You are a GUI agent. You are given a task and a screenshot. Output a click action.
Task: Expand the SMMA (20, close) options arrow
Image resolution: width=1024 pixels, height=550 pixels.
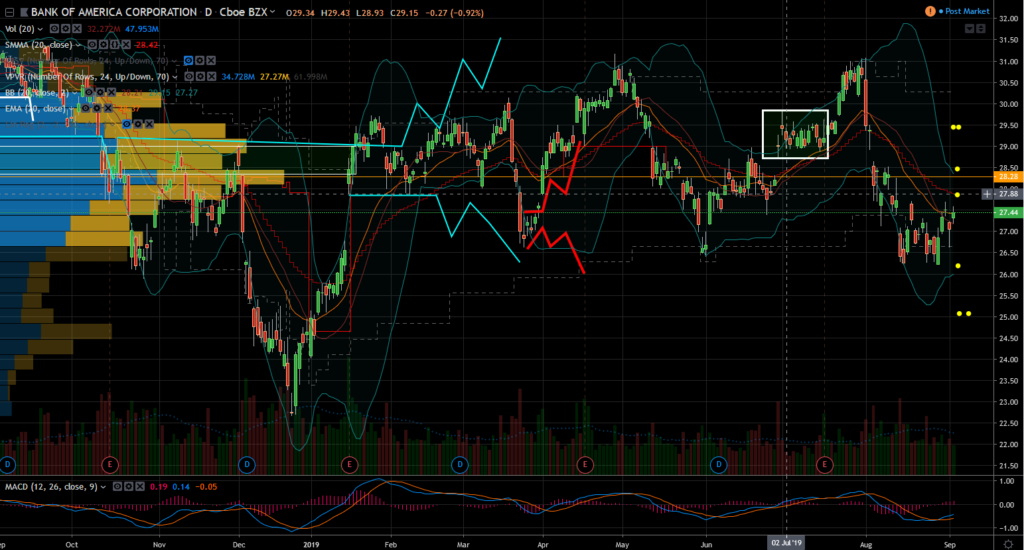click(78, 45)
